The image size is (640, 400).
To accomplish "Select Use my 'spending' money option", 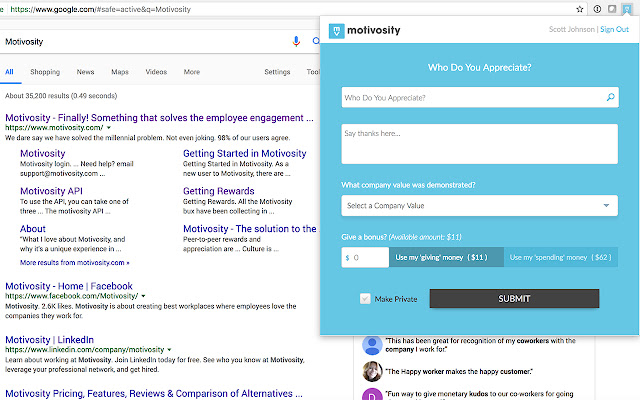I will [561, 257].
